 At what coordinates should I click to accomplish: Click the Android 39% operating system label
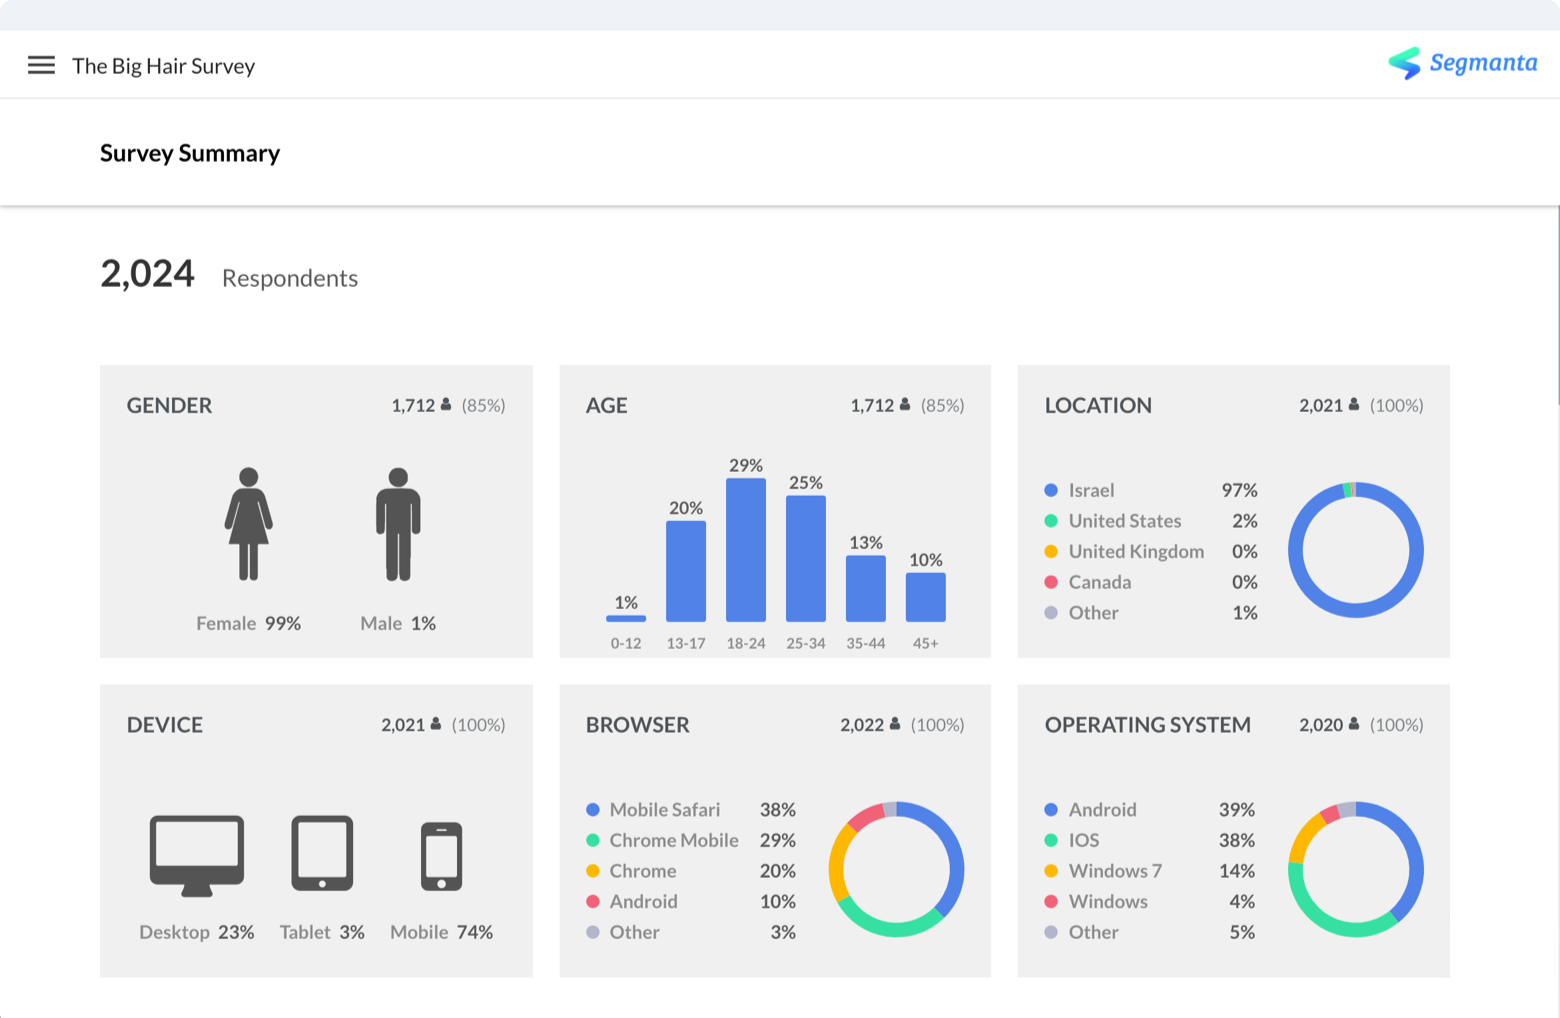click(1102, 809)
